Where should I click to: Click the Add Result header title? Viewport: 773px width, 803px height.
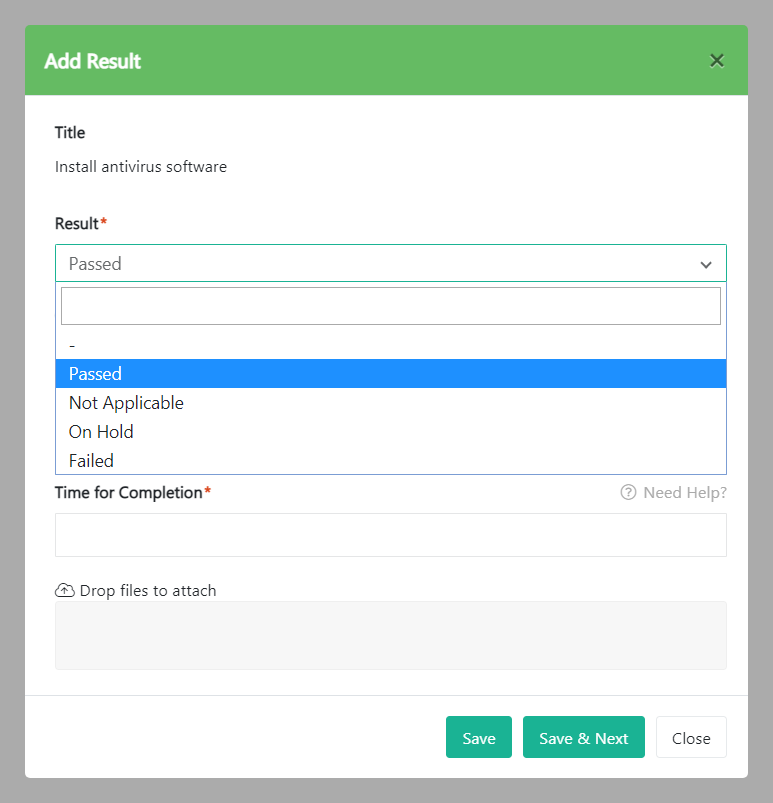tap(93, 61)
